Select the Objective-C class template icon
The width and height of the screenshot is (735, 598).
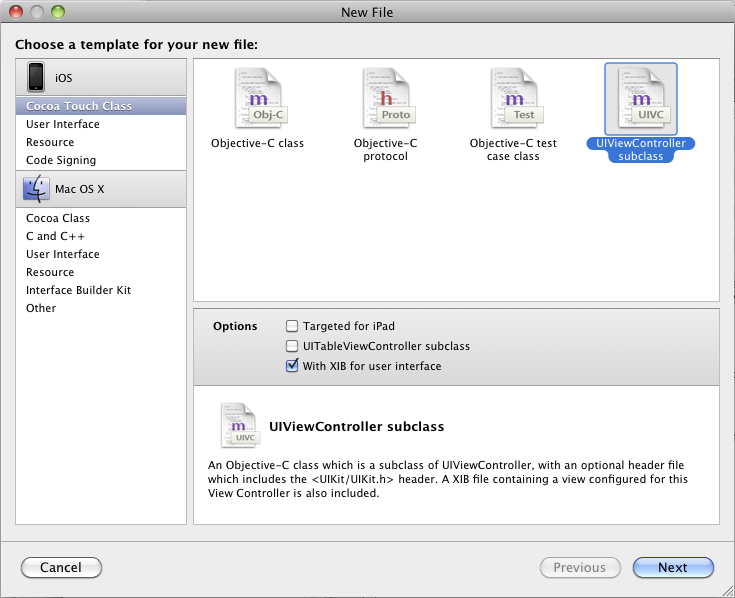click(x=261, y=98)
